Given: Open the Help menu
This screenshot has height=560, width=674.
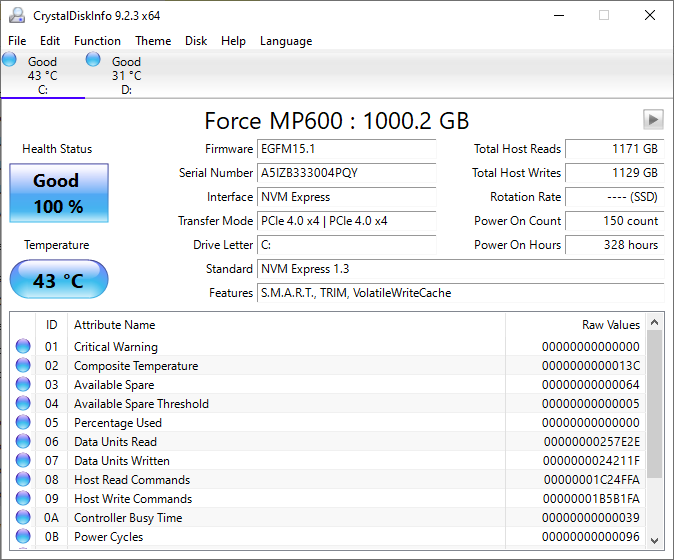Looking at the screenshot, I should point(233,41).
